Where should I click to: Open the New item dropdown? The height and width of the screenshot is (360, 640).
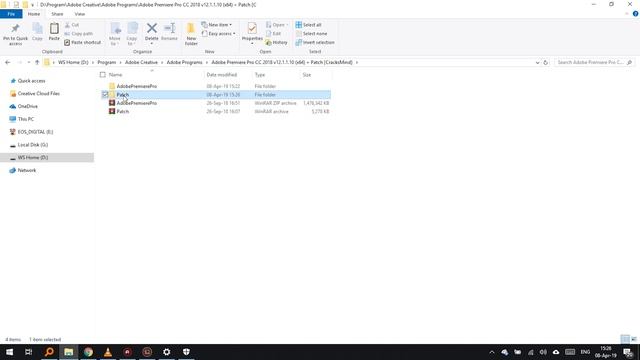(217, 25)
